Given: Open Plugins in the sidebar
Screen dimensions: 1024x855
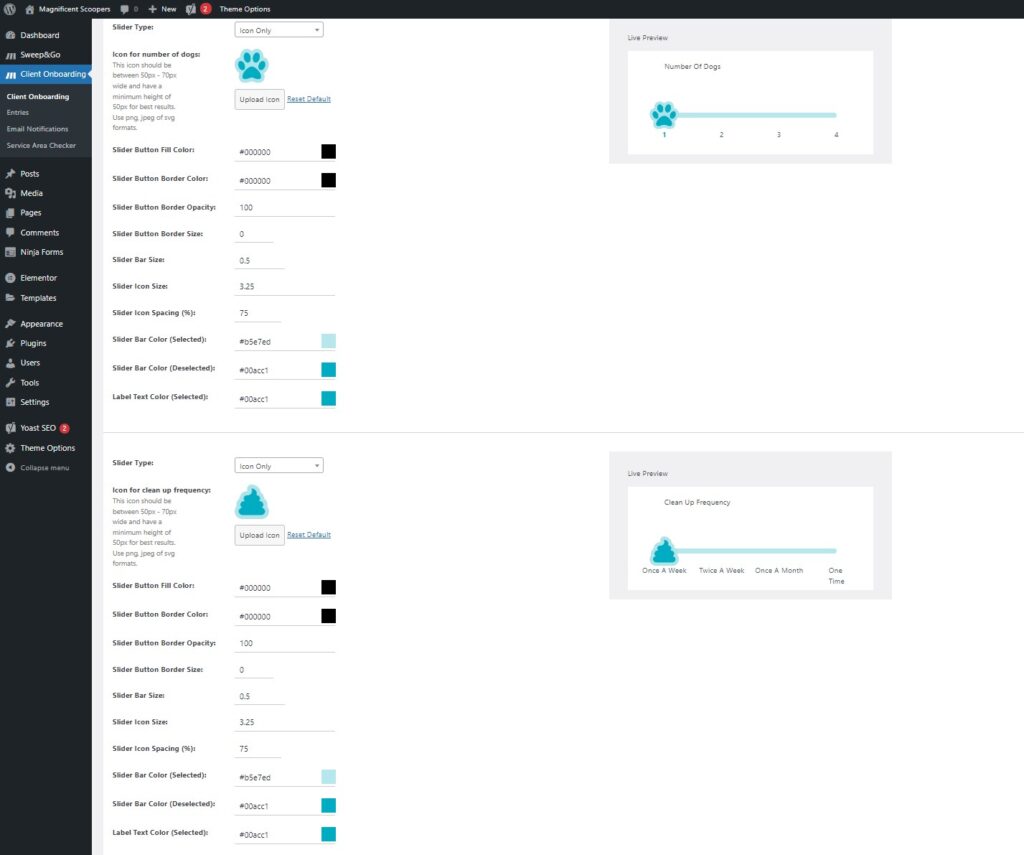Looking at the screenshot, I should 33,343.
